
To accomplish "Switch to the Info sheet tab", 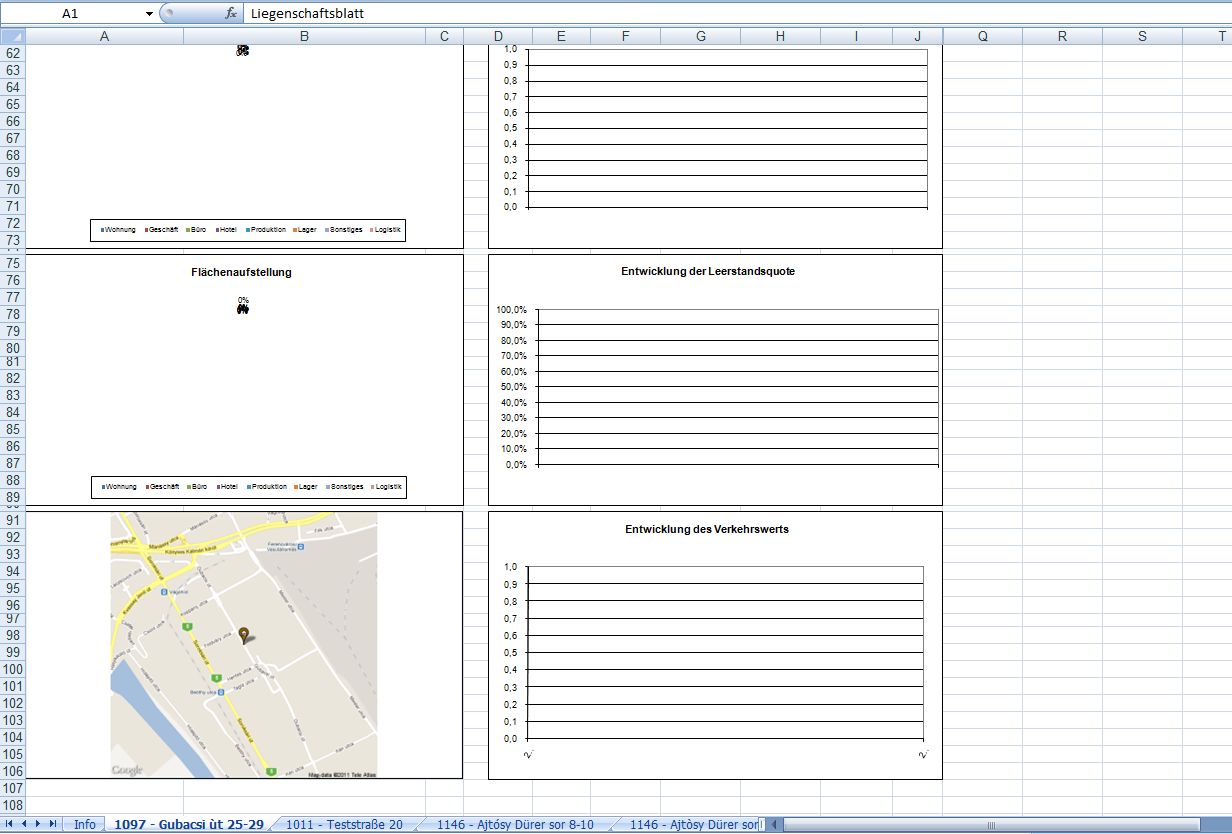I will pyautogui.click(x=85, y=824).
